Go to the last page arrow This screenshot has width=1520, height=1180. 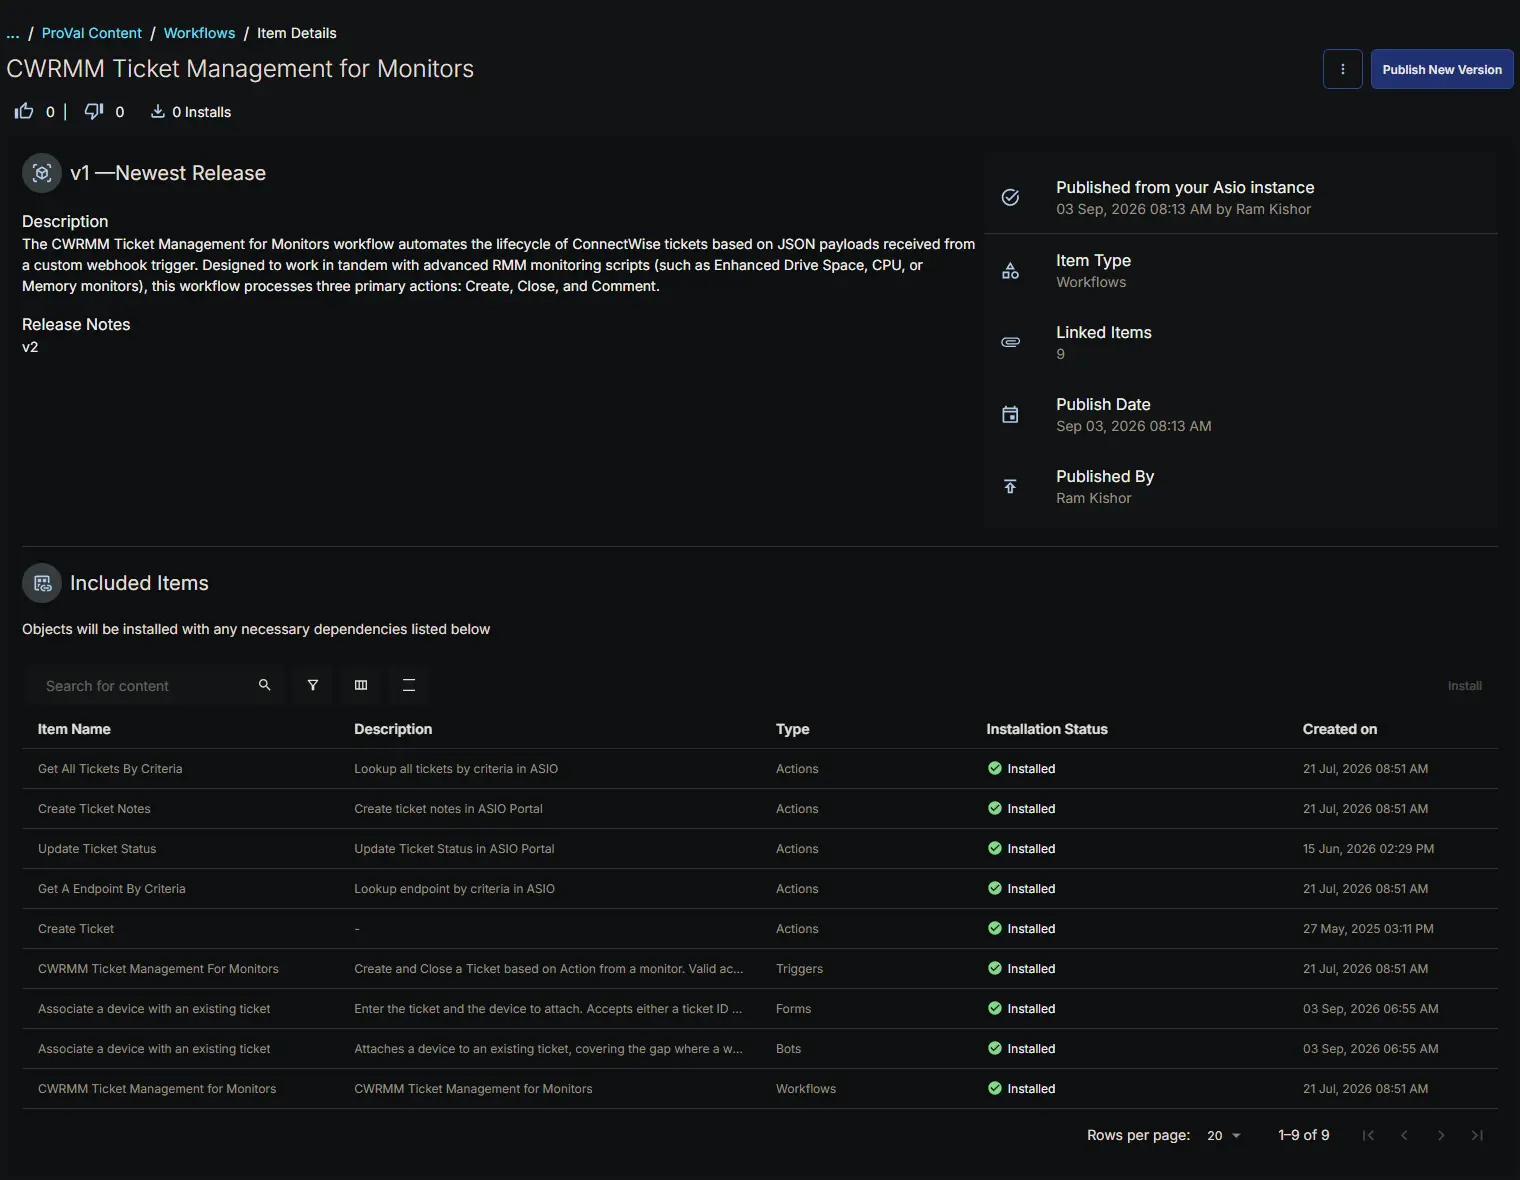coord(1477,1135)
